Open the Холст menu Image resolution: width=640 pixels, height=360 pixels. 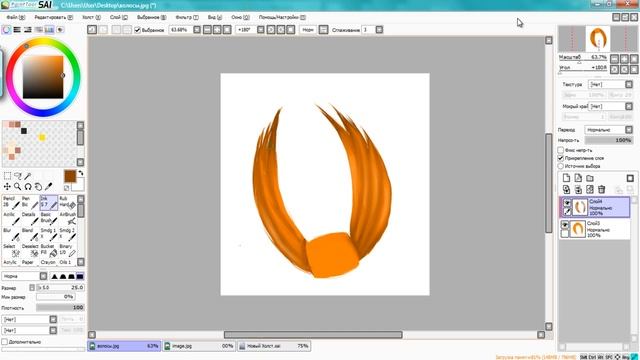click(x=91, y=18)
